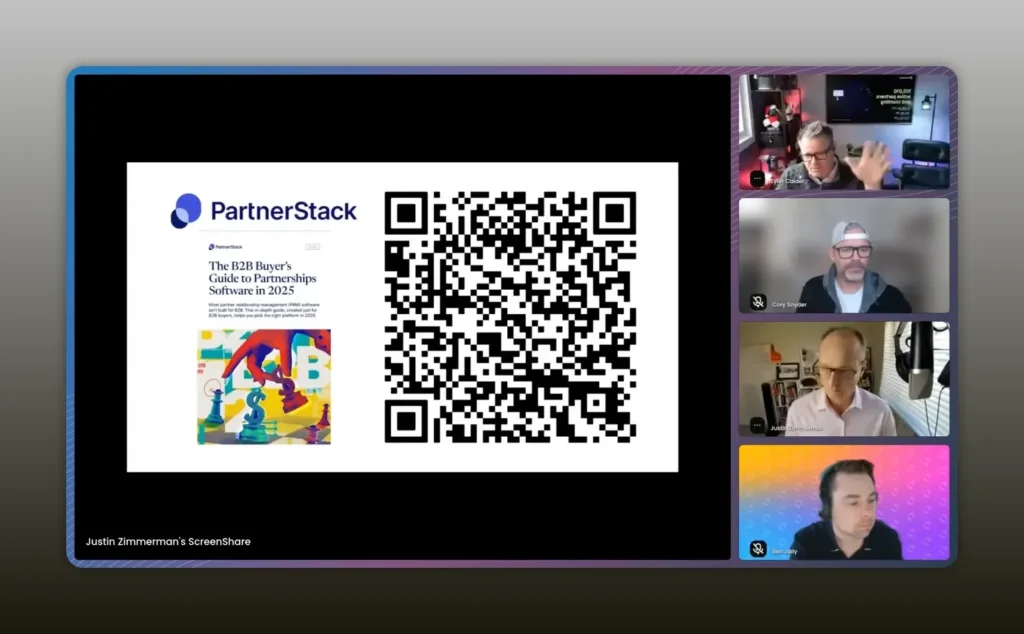This screenshot has height=634, width=1024.
Task: Click the PartnerStack wordmark text
Action: (283, 211)
